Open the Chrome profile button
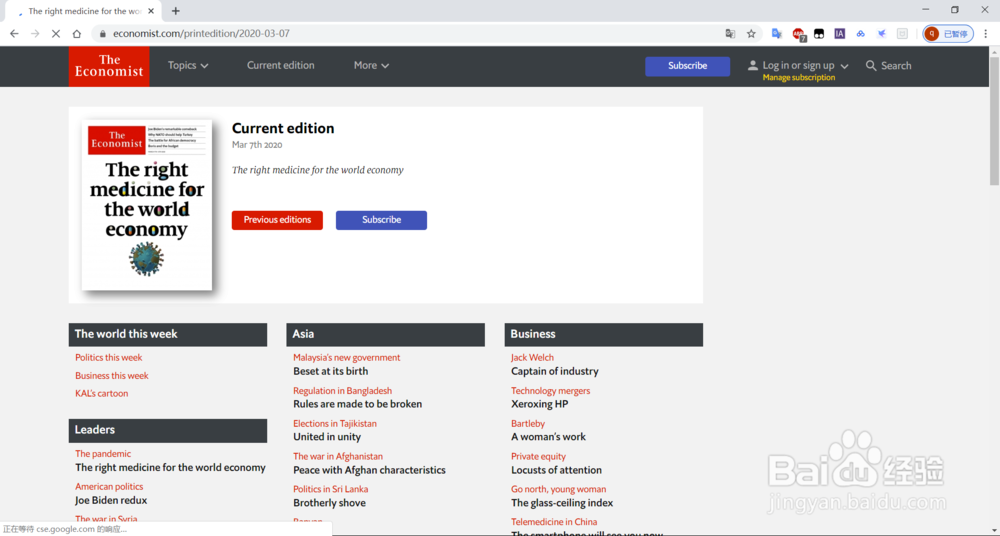This screenshot has width=1000, height=536. 948,34
